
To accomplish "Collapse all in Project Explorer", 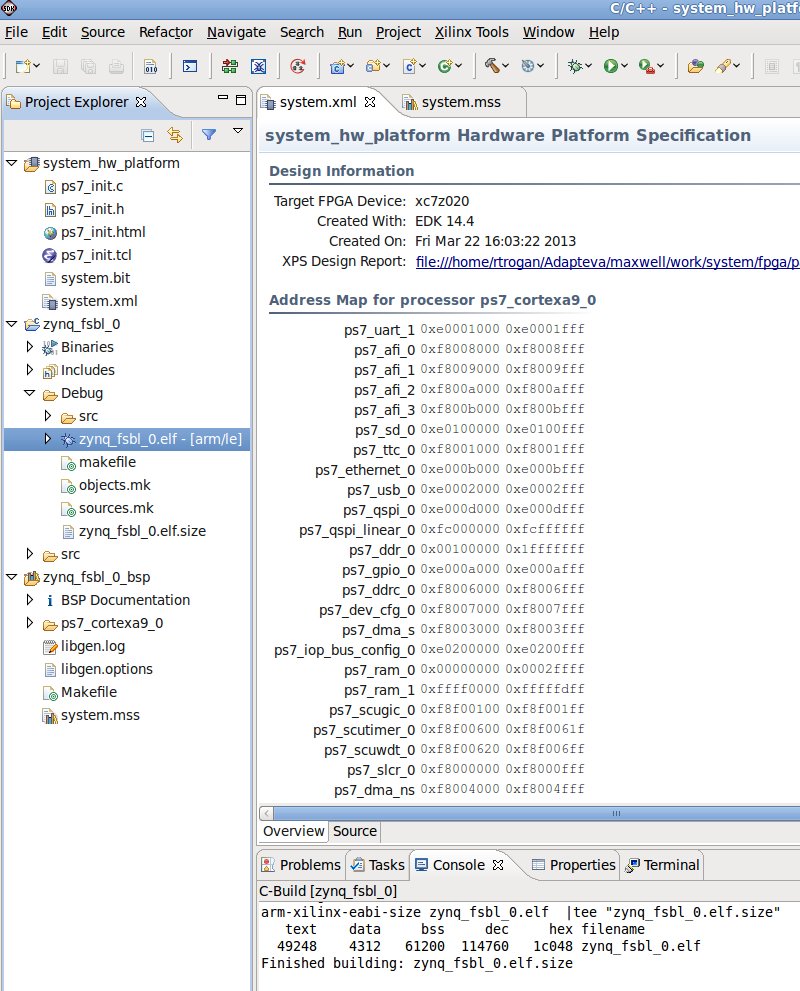I will (148, 135).
